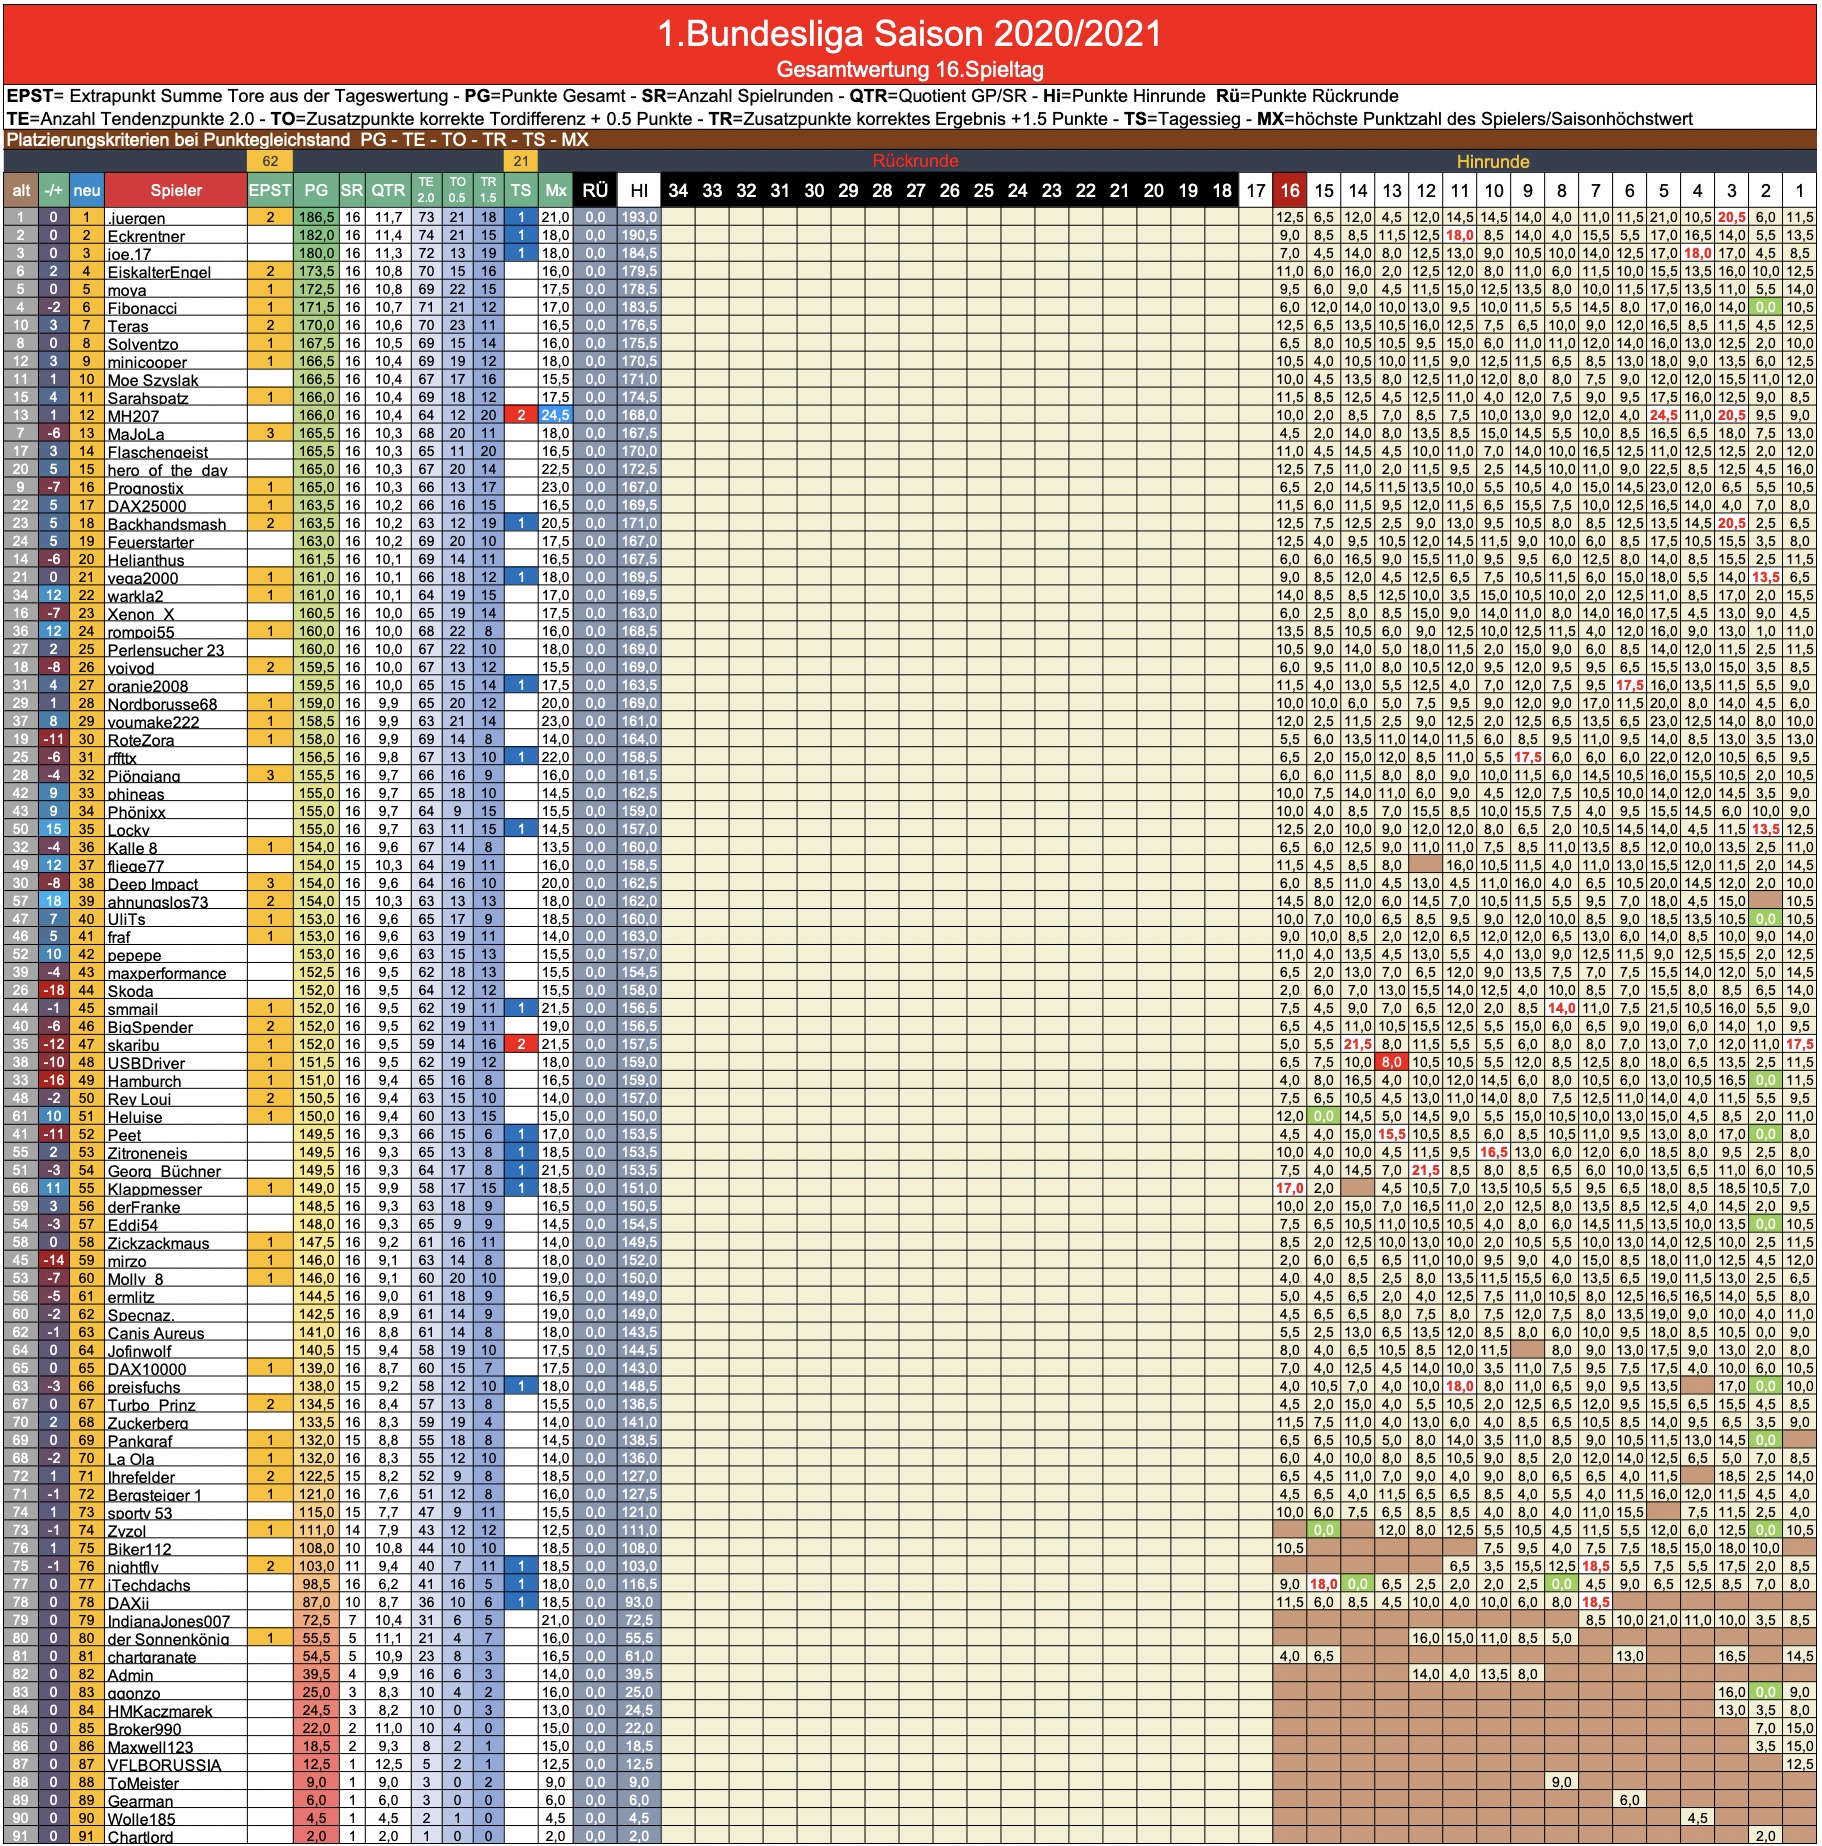The width and height of the screenshot is (1822, 1846).
Task: Click the 'Rückrunde' section label
Action: pos(915,161)
